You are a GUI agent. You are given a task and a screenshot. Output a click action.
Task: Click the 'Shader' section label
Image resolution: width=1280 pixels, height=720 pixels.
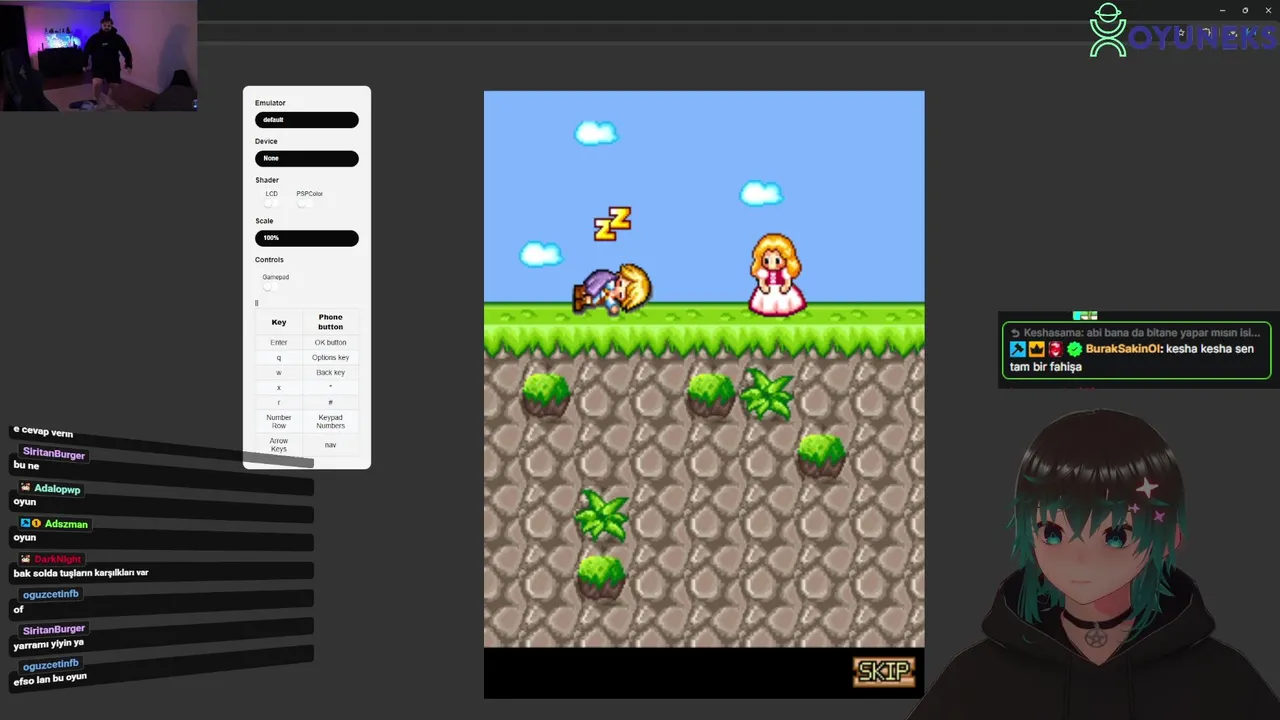pyautogui.click(x=267, y=180)
